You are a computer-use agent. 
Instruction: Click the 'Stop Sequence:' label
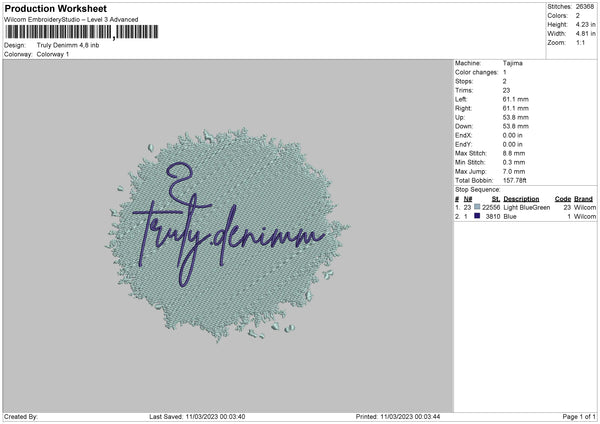coord(478,189)
